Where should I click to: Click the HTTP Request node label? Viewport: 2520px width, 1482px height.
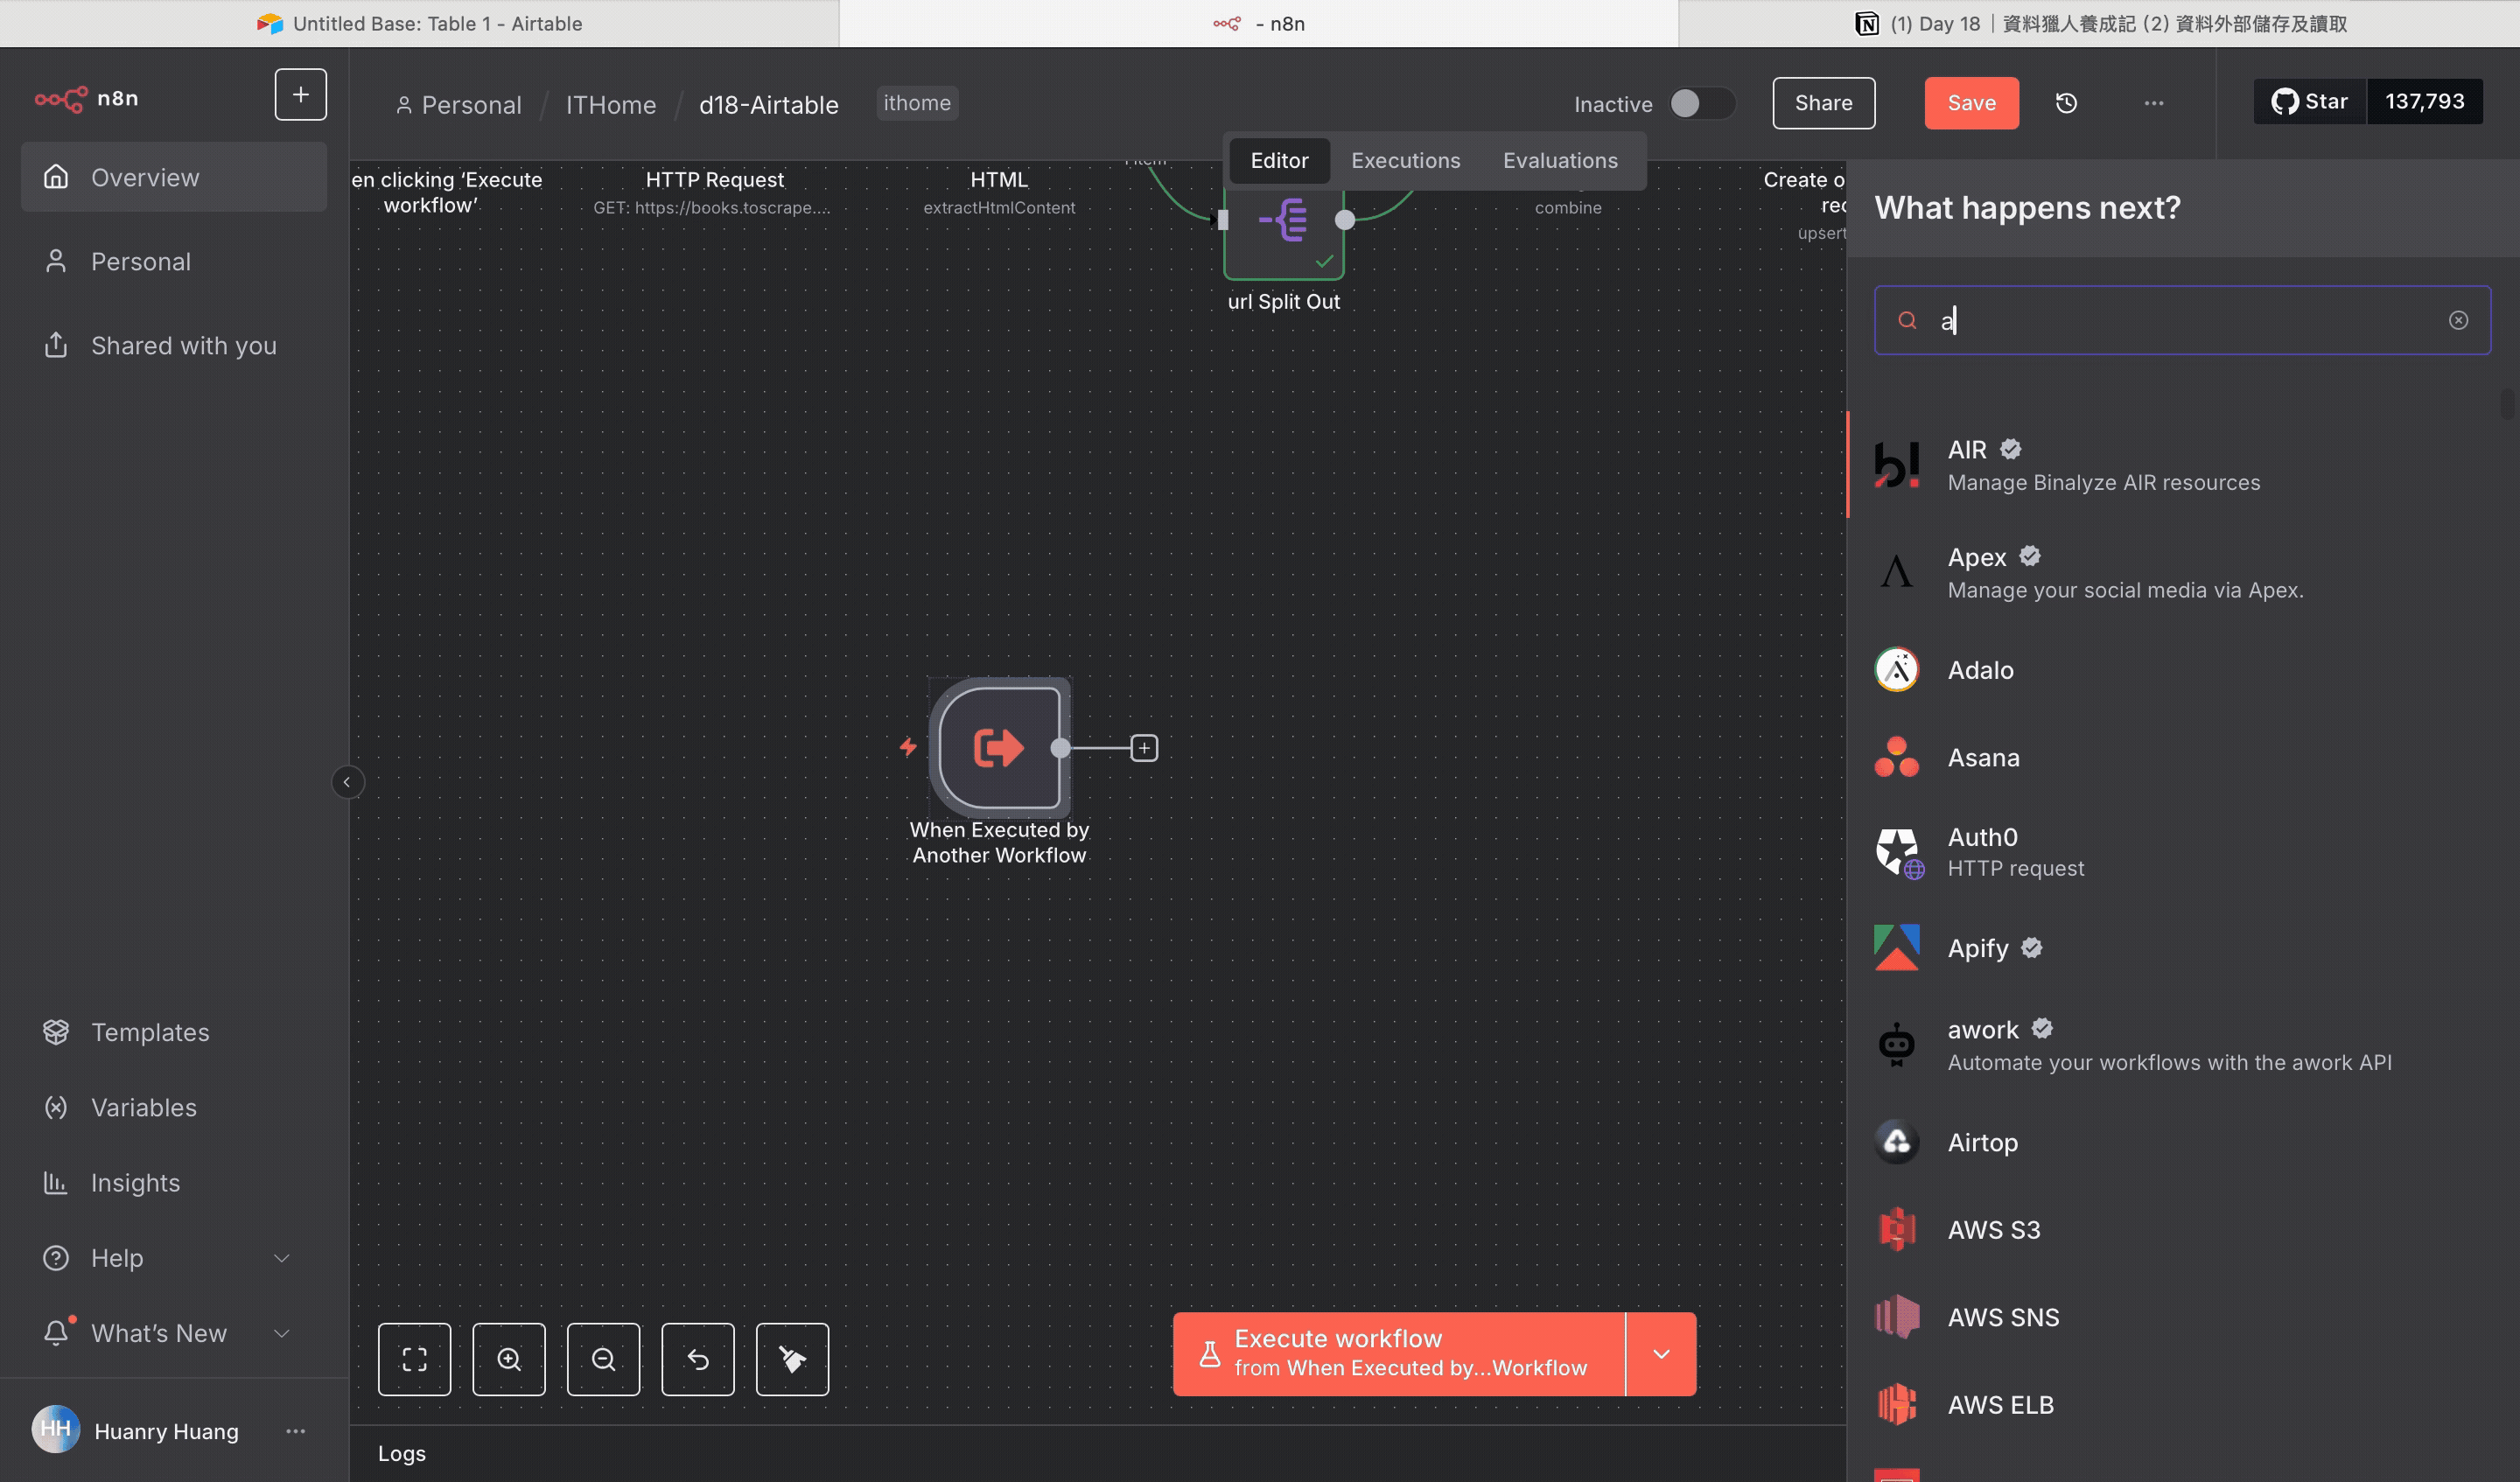point(714,179)
